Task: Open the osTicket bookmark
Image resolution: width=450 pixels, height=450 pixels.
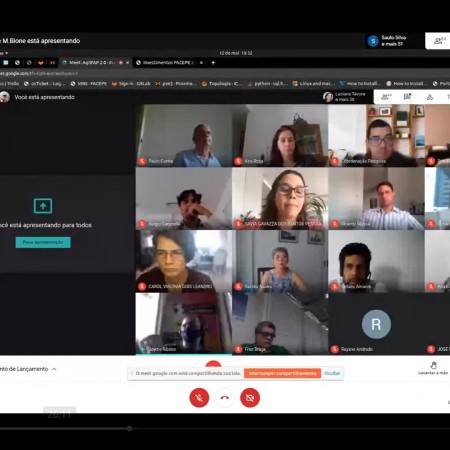Action: [x=44, y=84]
